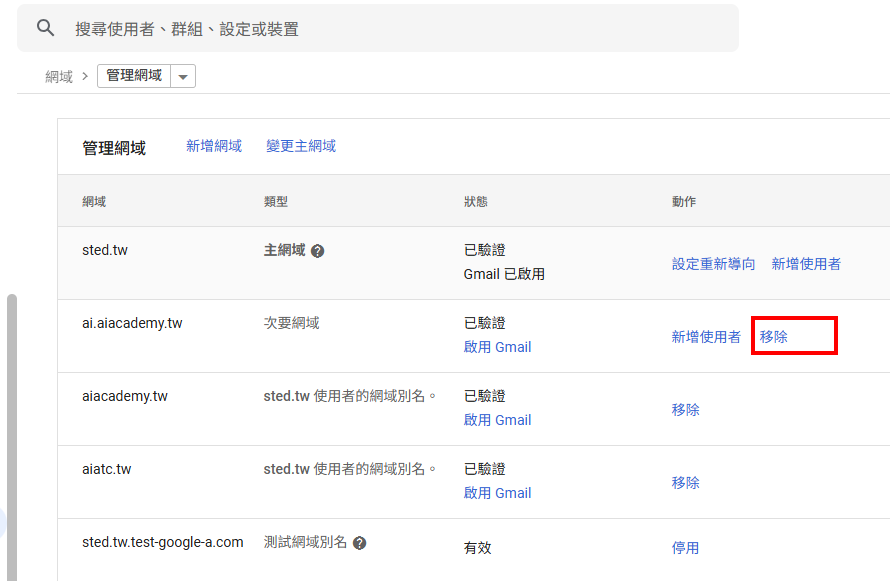Click 新增網域 link
This screenshot has height=581, width=890.
(214, 146)
